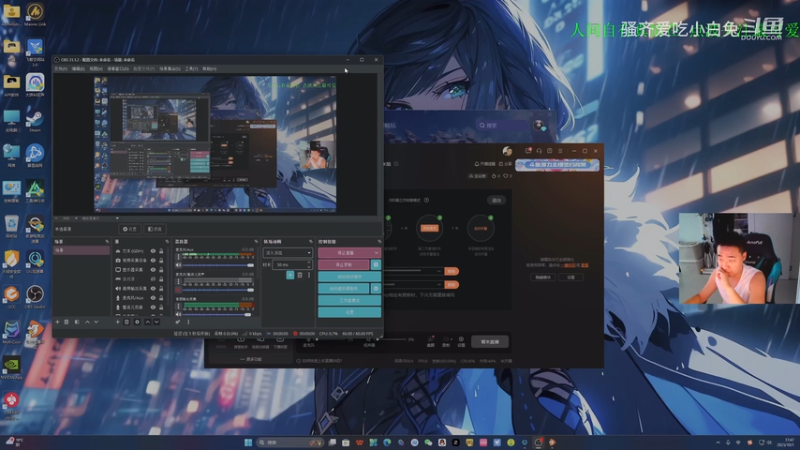
Task: Open the settings gear in Douyu bottom bar
Action: pyautogui.click(x=461, y=341)
